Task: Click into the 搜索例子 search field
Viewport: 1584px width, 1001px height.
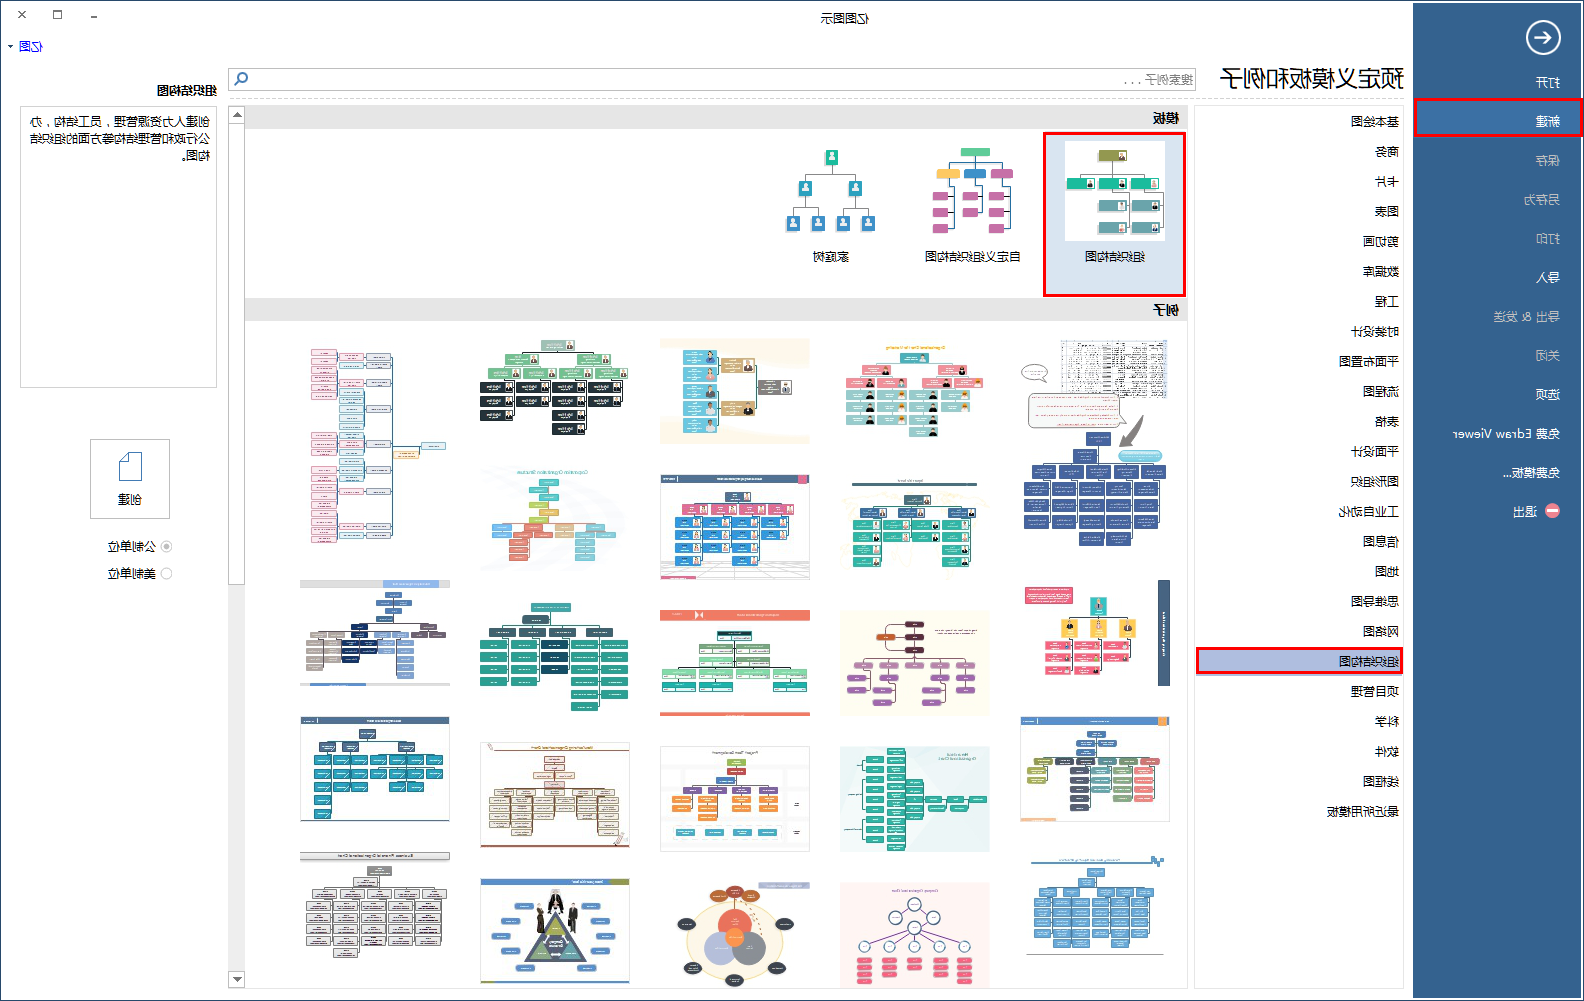Action: click(x=712, y=79)
